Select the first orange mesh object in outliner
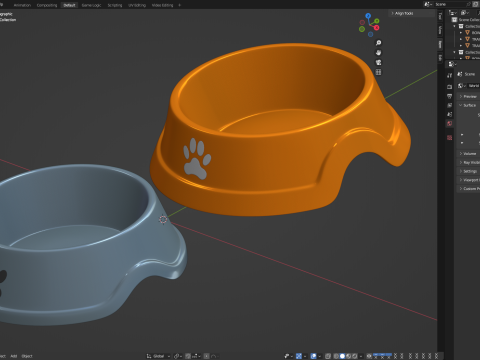480x360 pixels. click(x=467, y=32)
